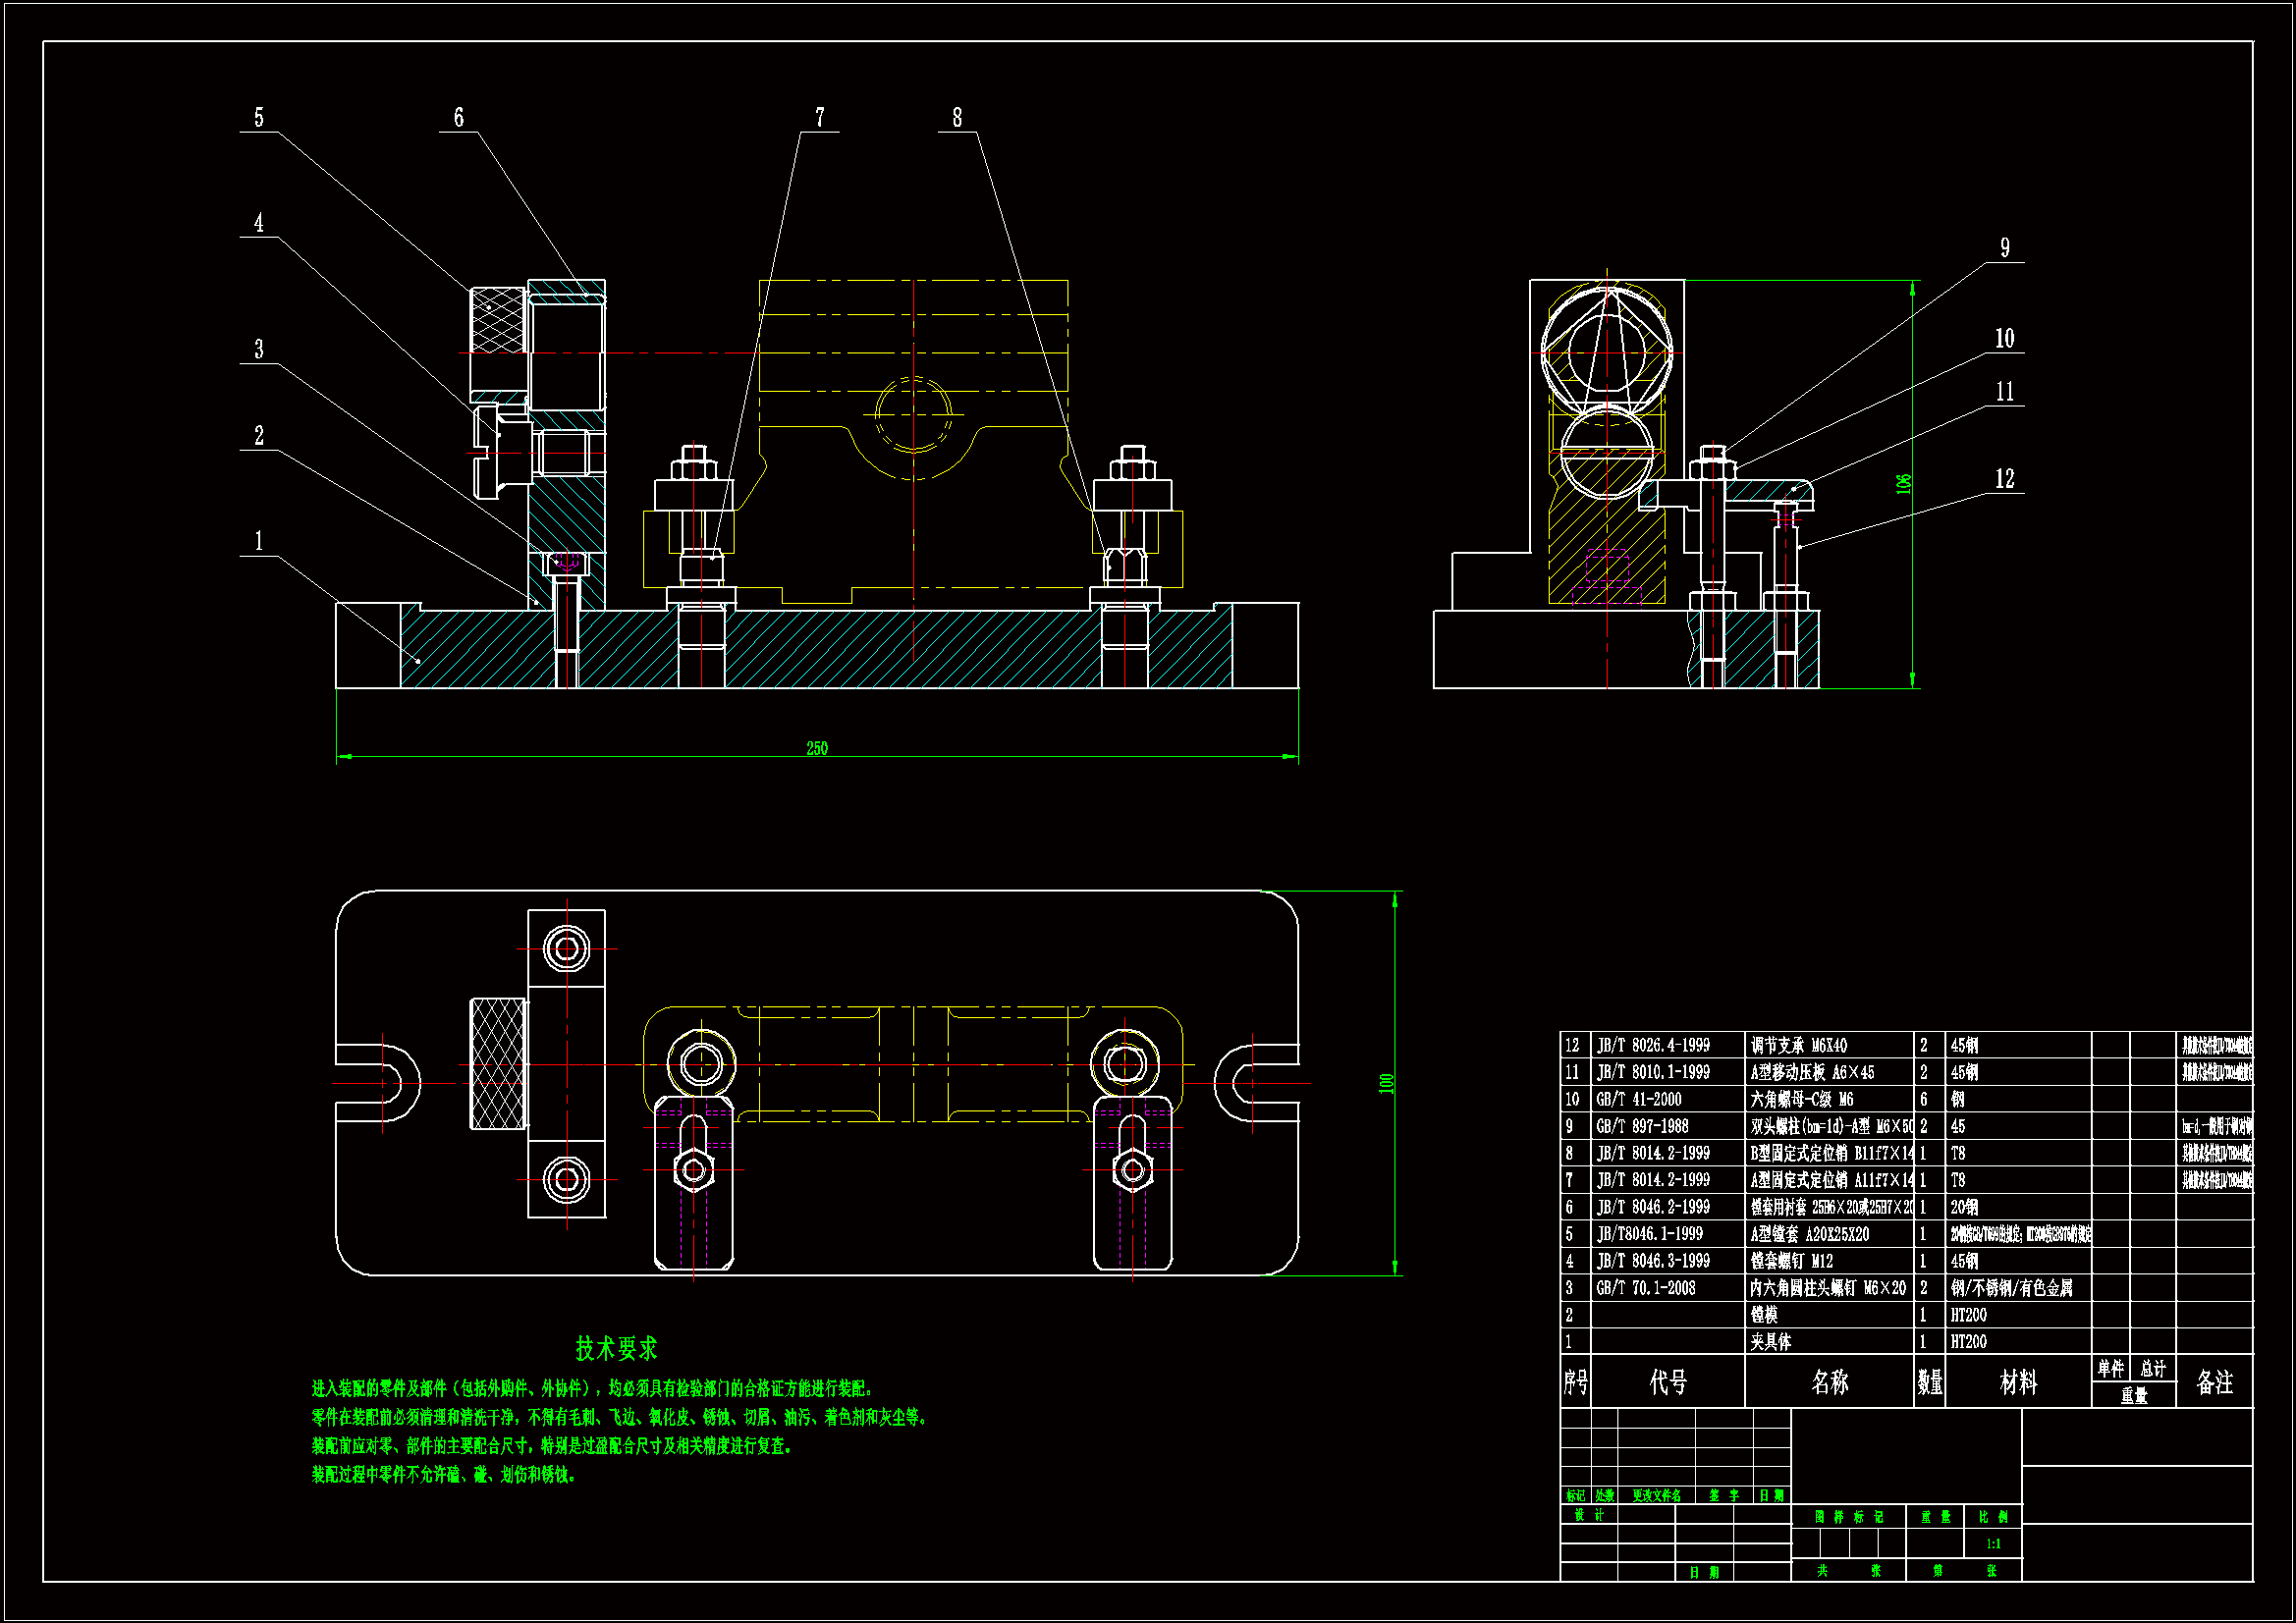Click balloon callout number 6
This screenshot has width=2296, height=1623.
tap(459, 118)
